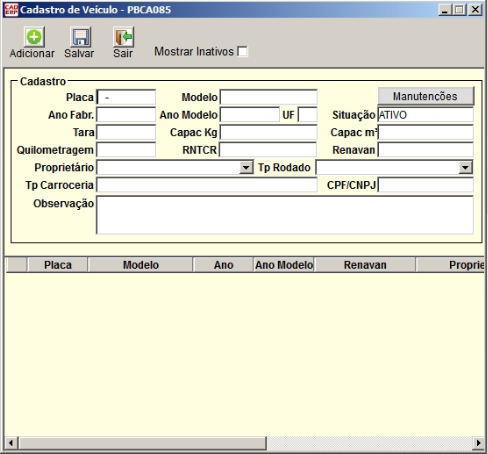Viewport: 488px width, 454px height.
Task: Click the horizontal scrollbar left arrow
Action: [x=11, y=443]
